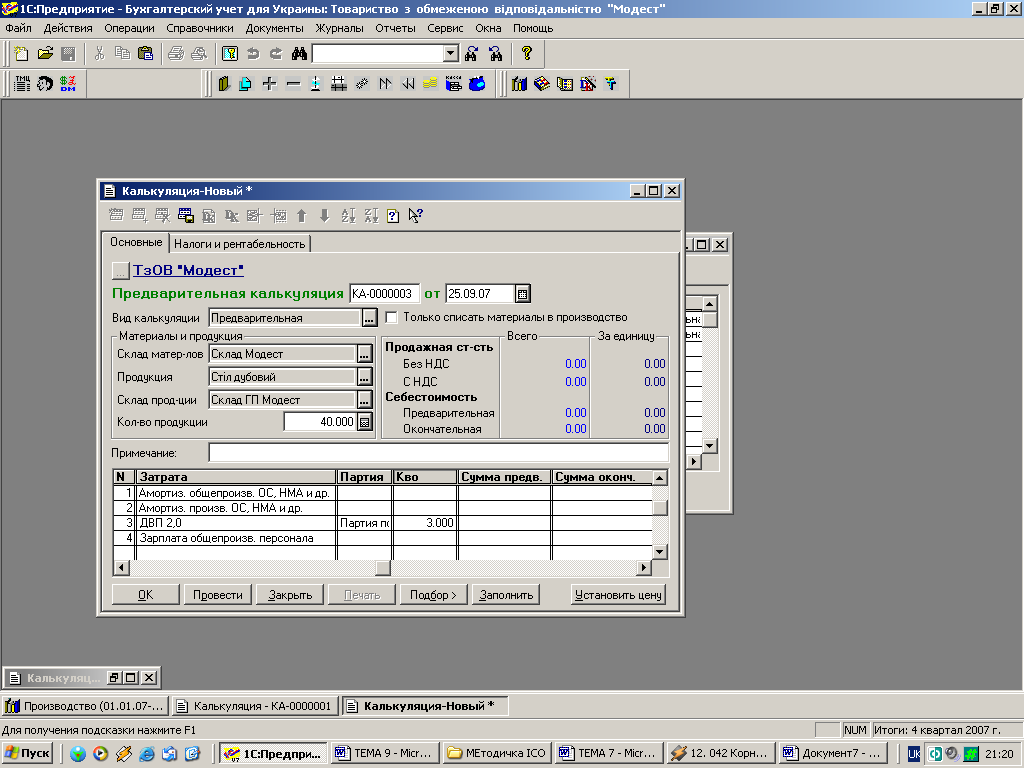Click the sort A-Z ascending icon
Image resolution: width=1024 pixels, height=768 pixels.
(348, 216)
